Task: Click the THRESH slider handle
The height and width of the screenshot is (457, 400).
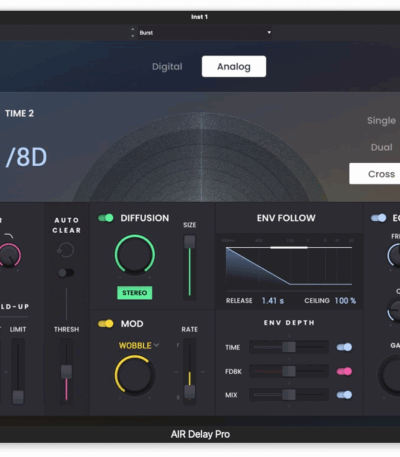Action: [x=66, y=372]
